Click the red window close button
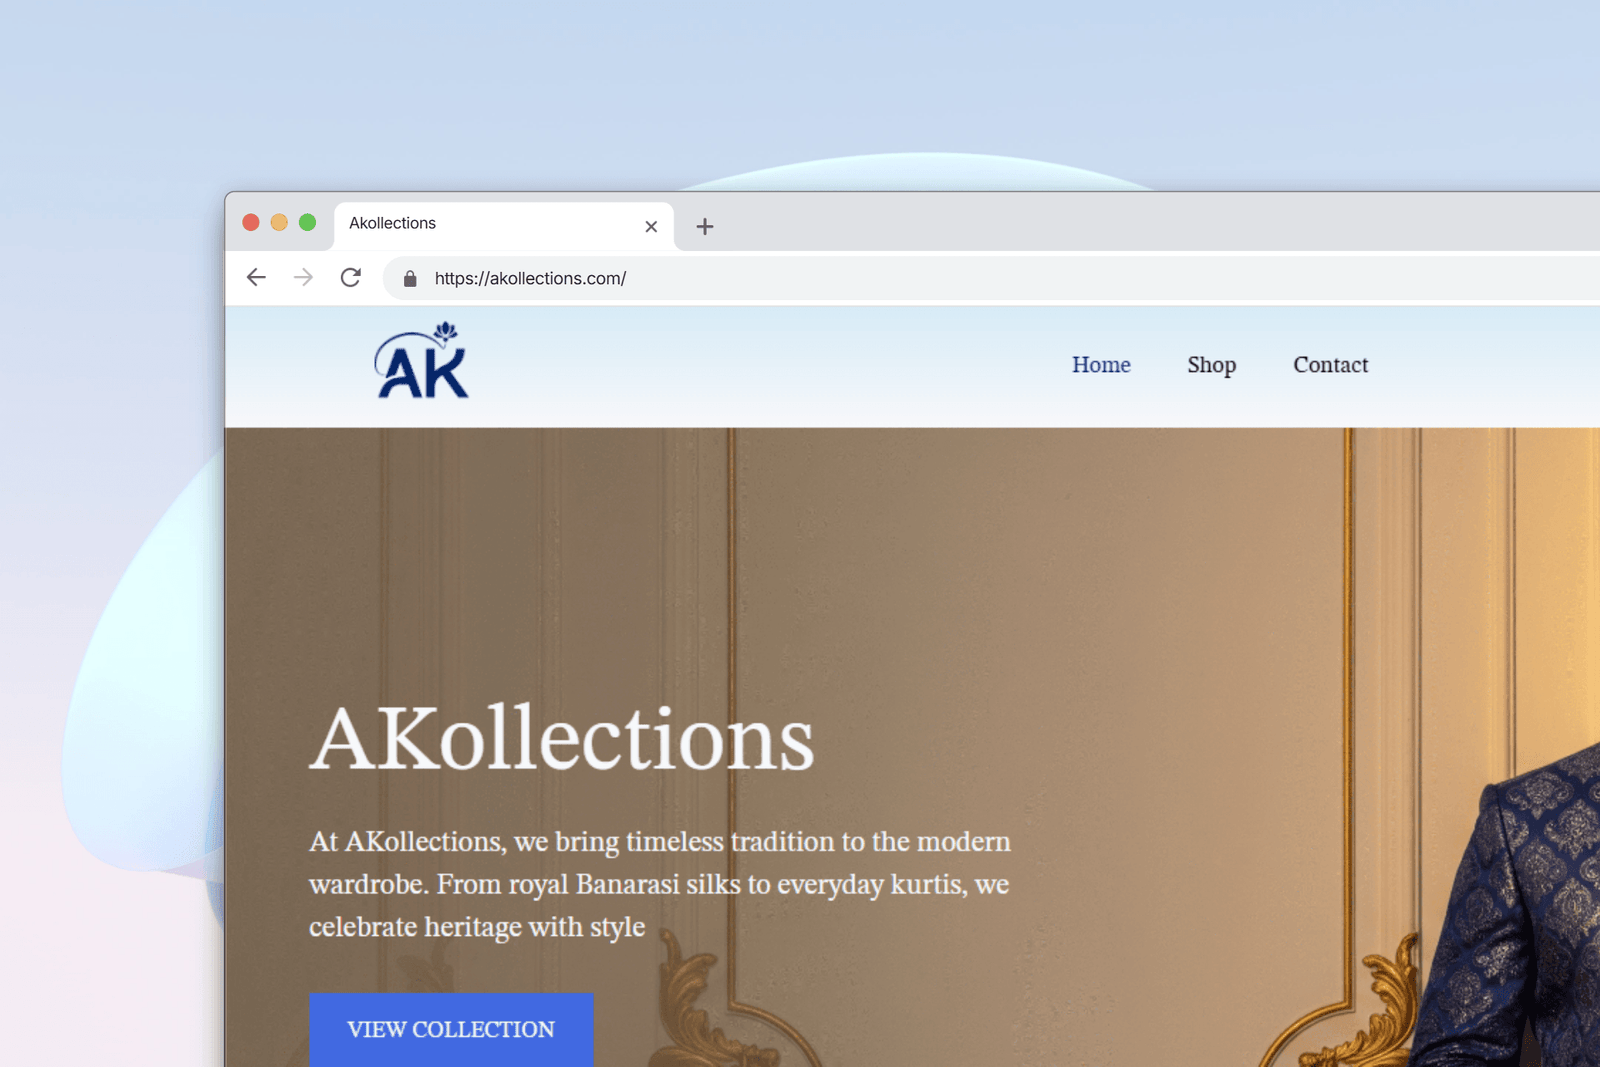The height and width of the screenshot is (1067, 1600). pos(251,222)
